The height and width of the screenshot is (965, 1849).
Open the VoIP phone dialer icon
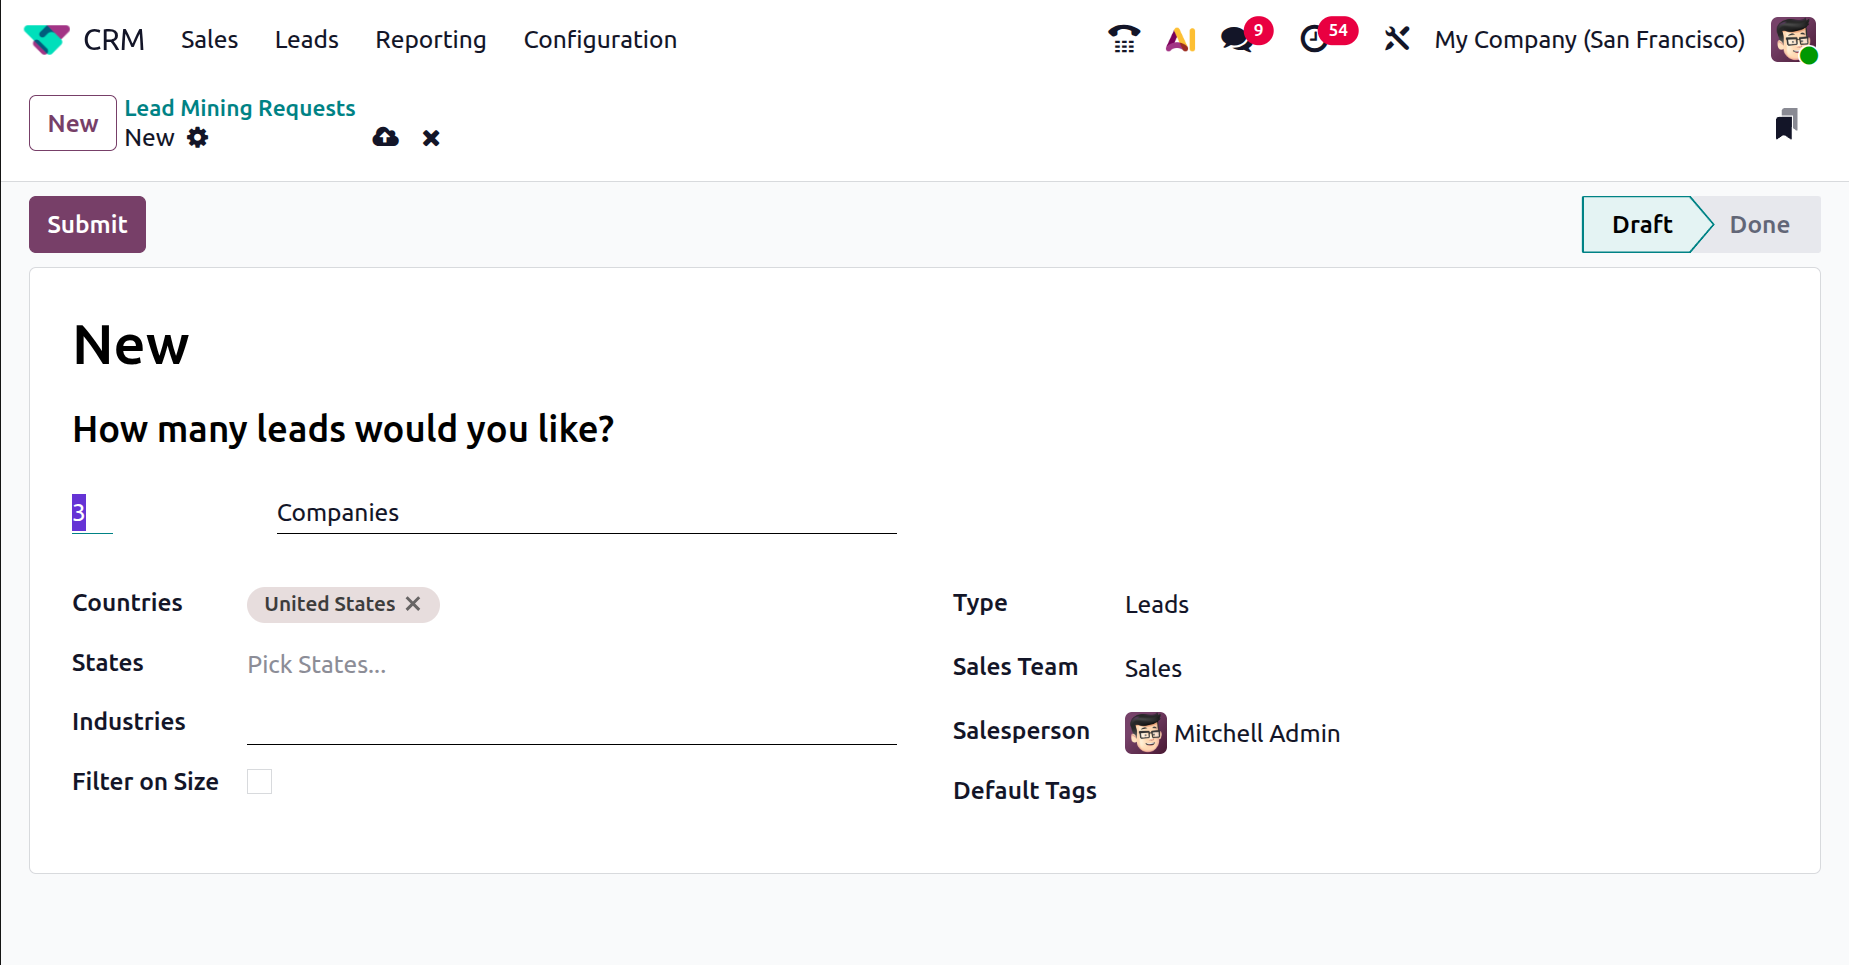point(1124,40)
